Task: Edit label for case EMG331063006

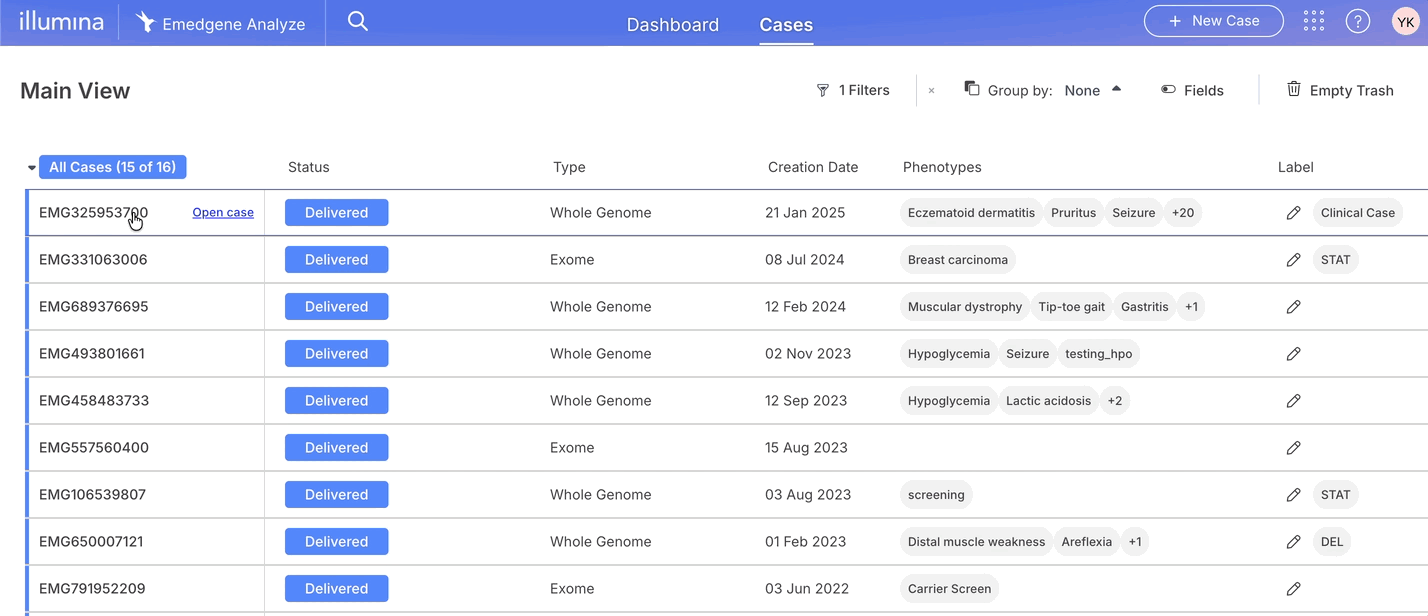Action: (x=1293, y=260)
